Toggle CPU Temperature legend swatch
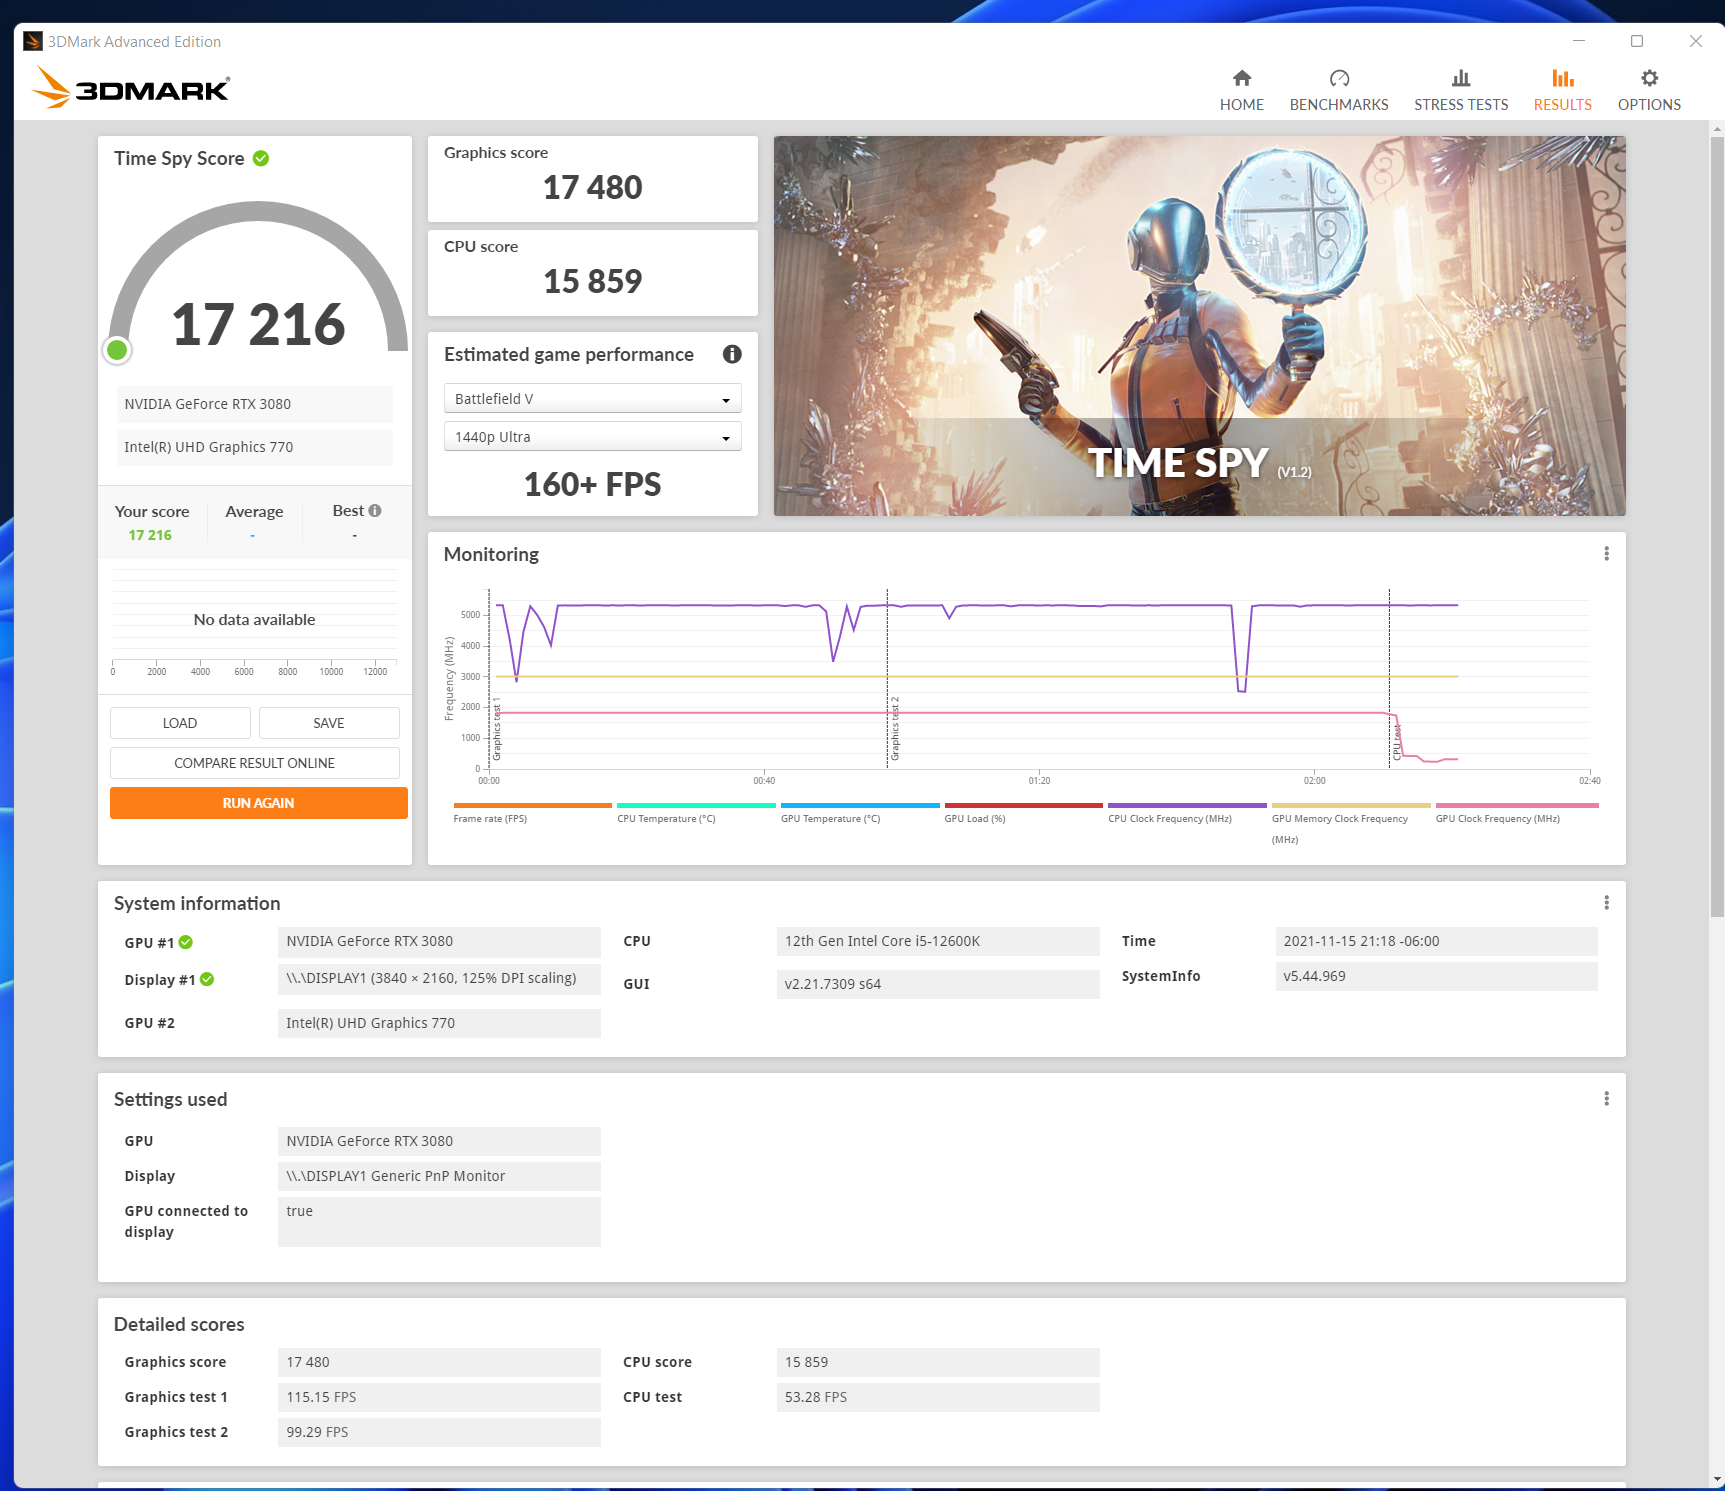 696,805
